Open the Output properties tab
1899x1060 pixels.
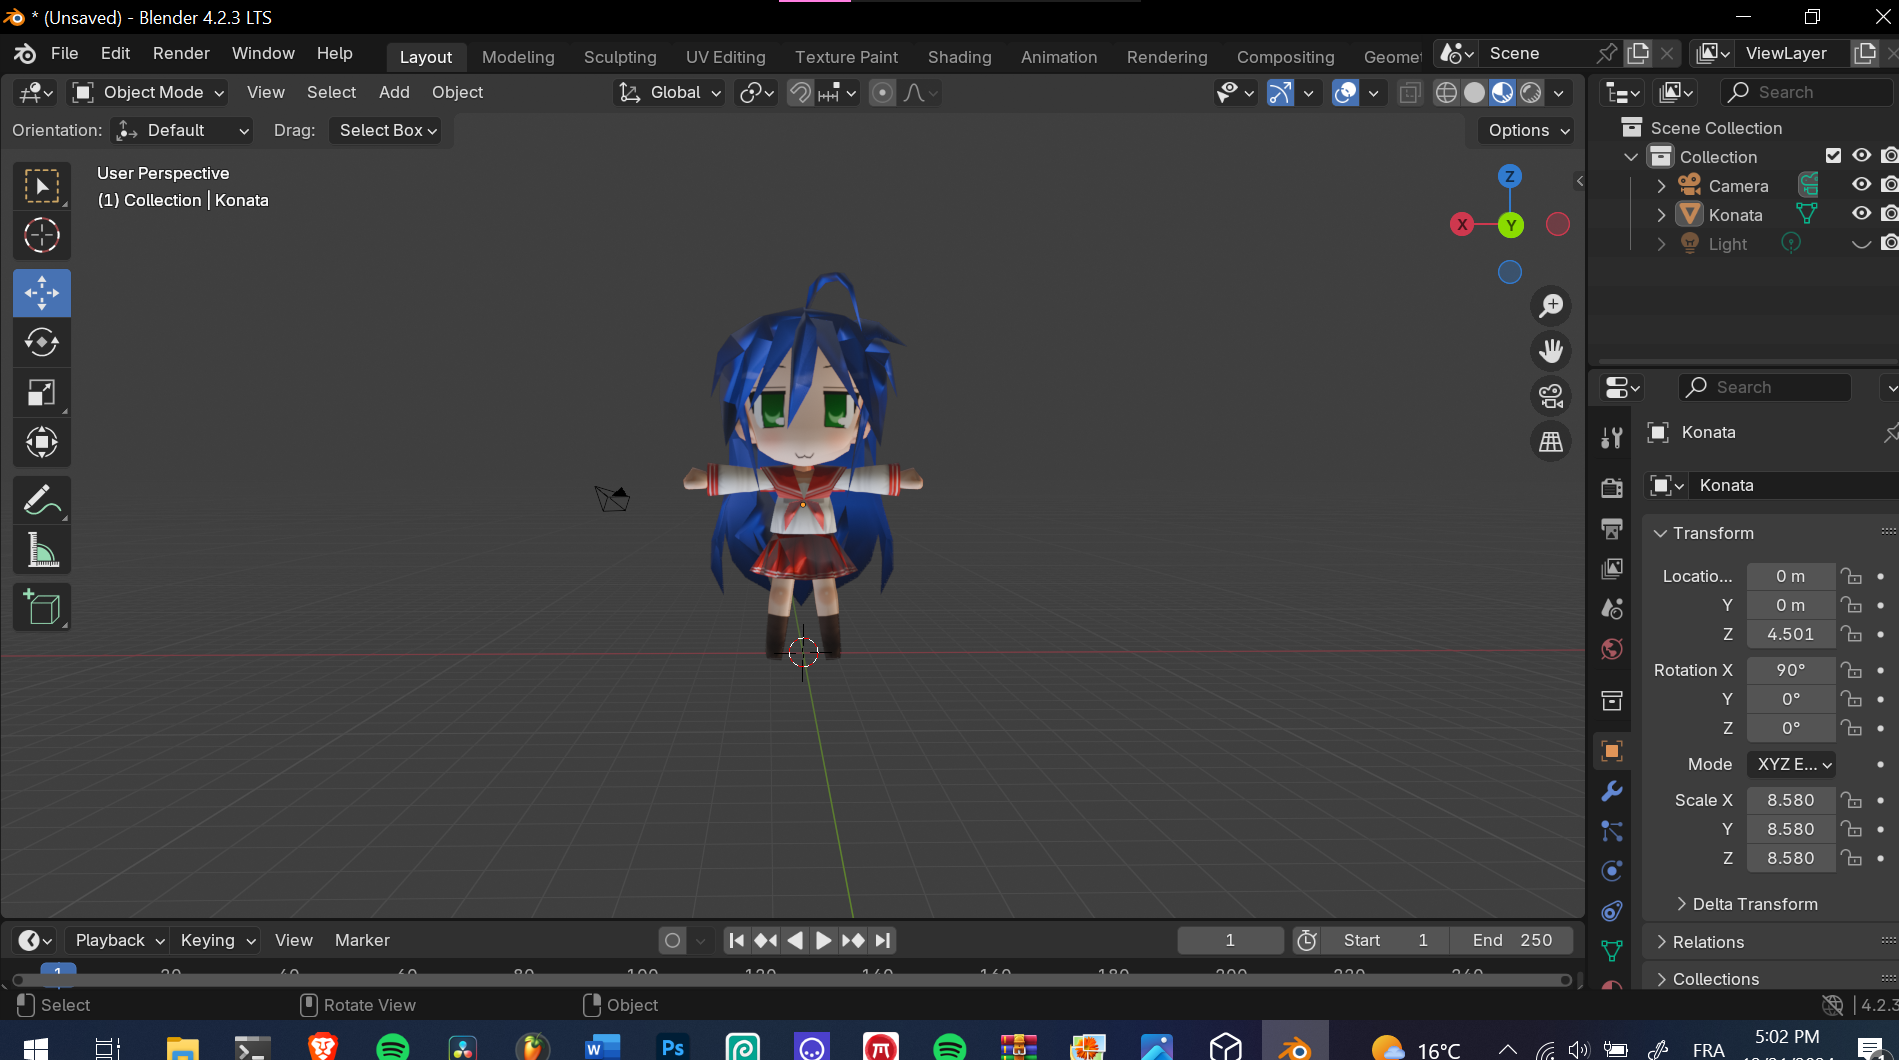point(1612,528)
